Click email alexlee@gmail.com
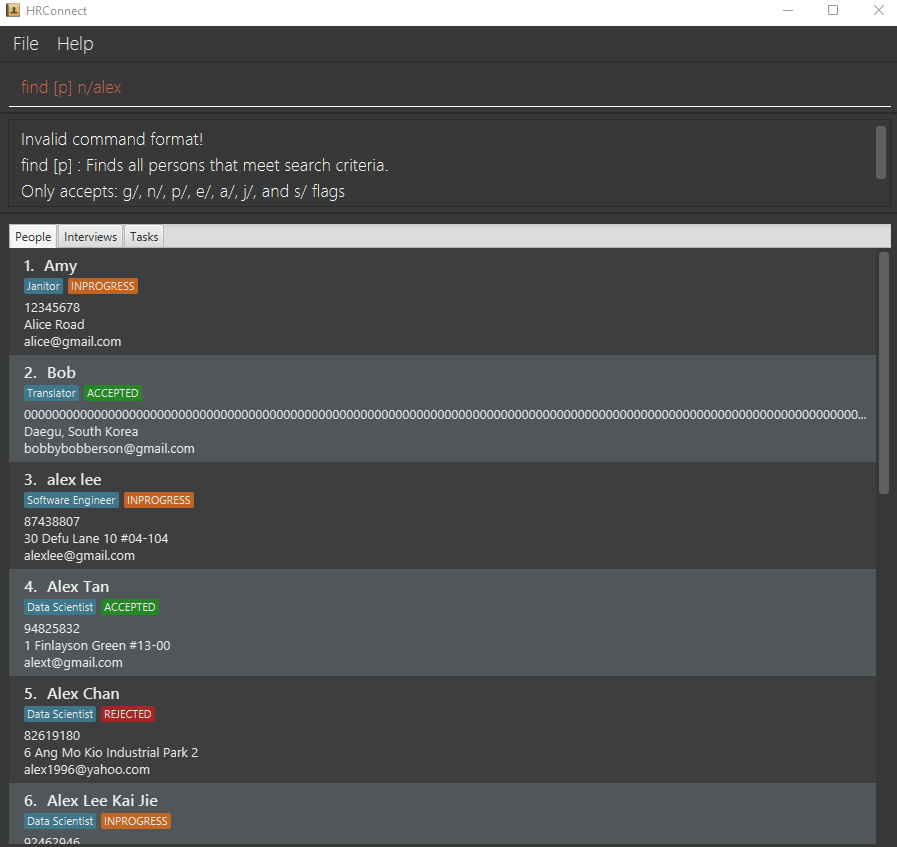Screen dimensions: 897x847 pos(80,555)
